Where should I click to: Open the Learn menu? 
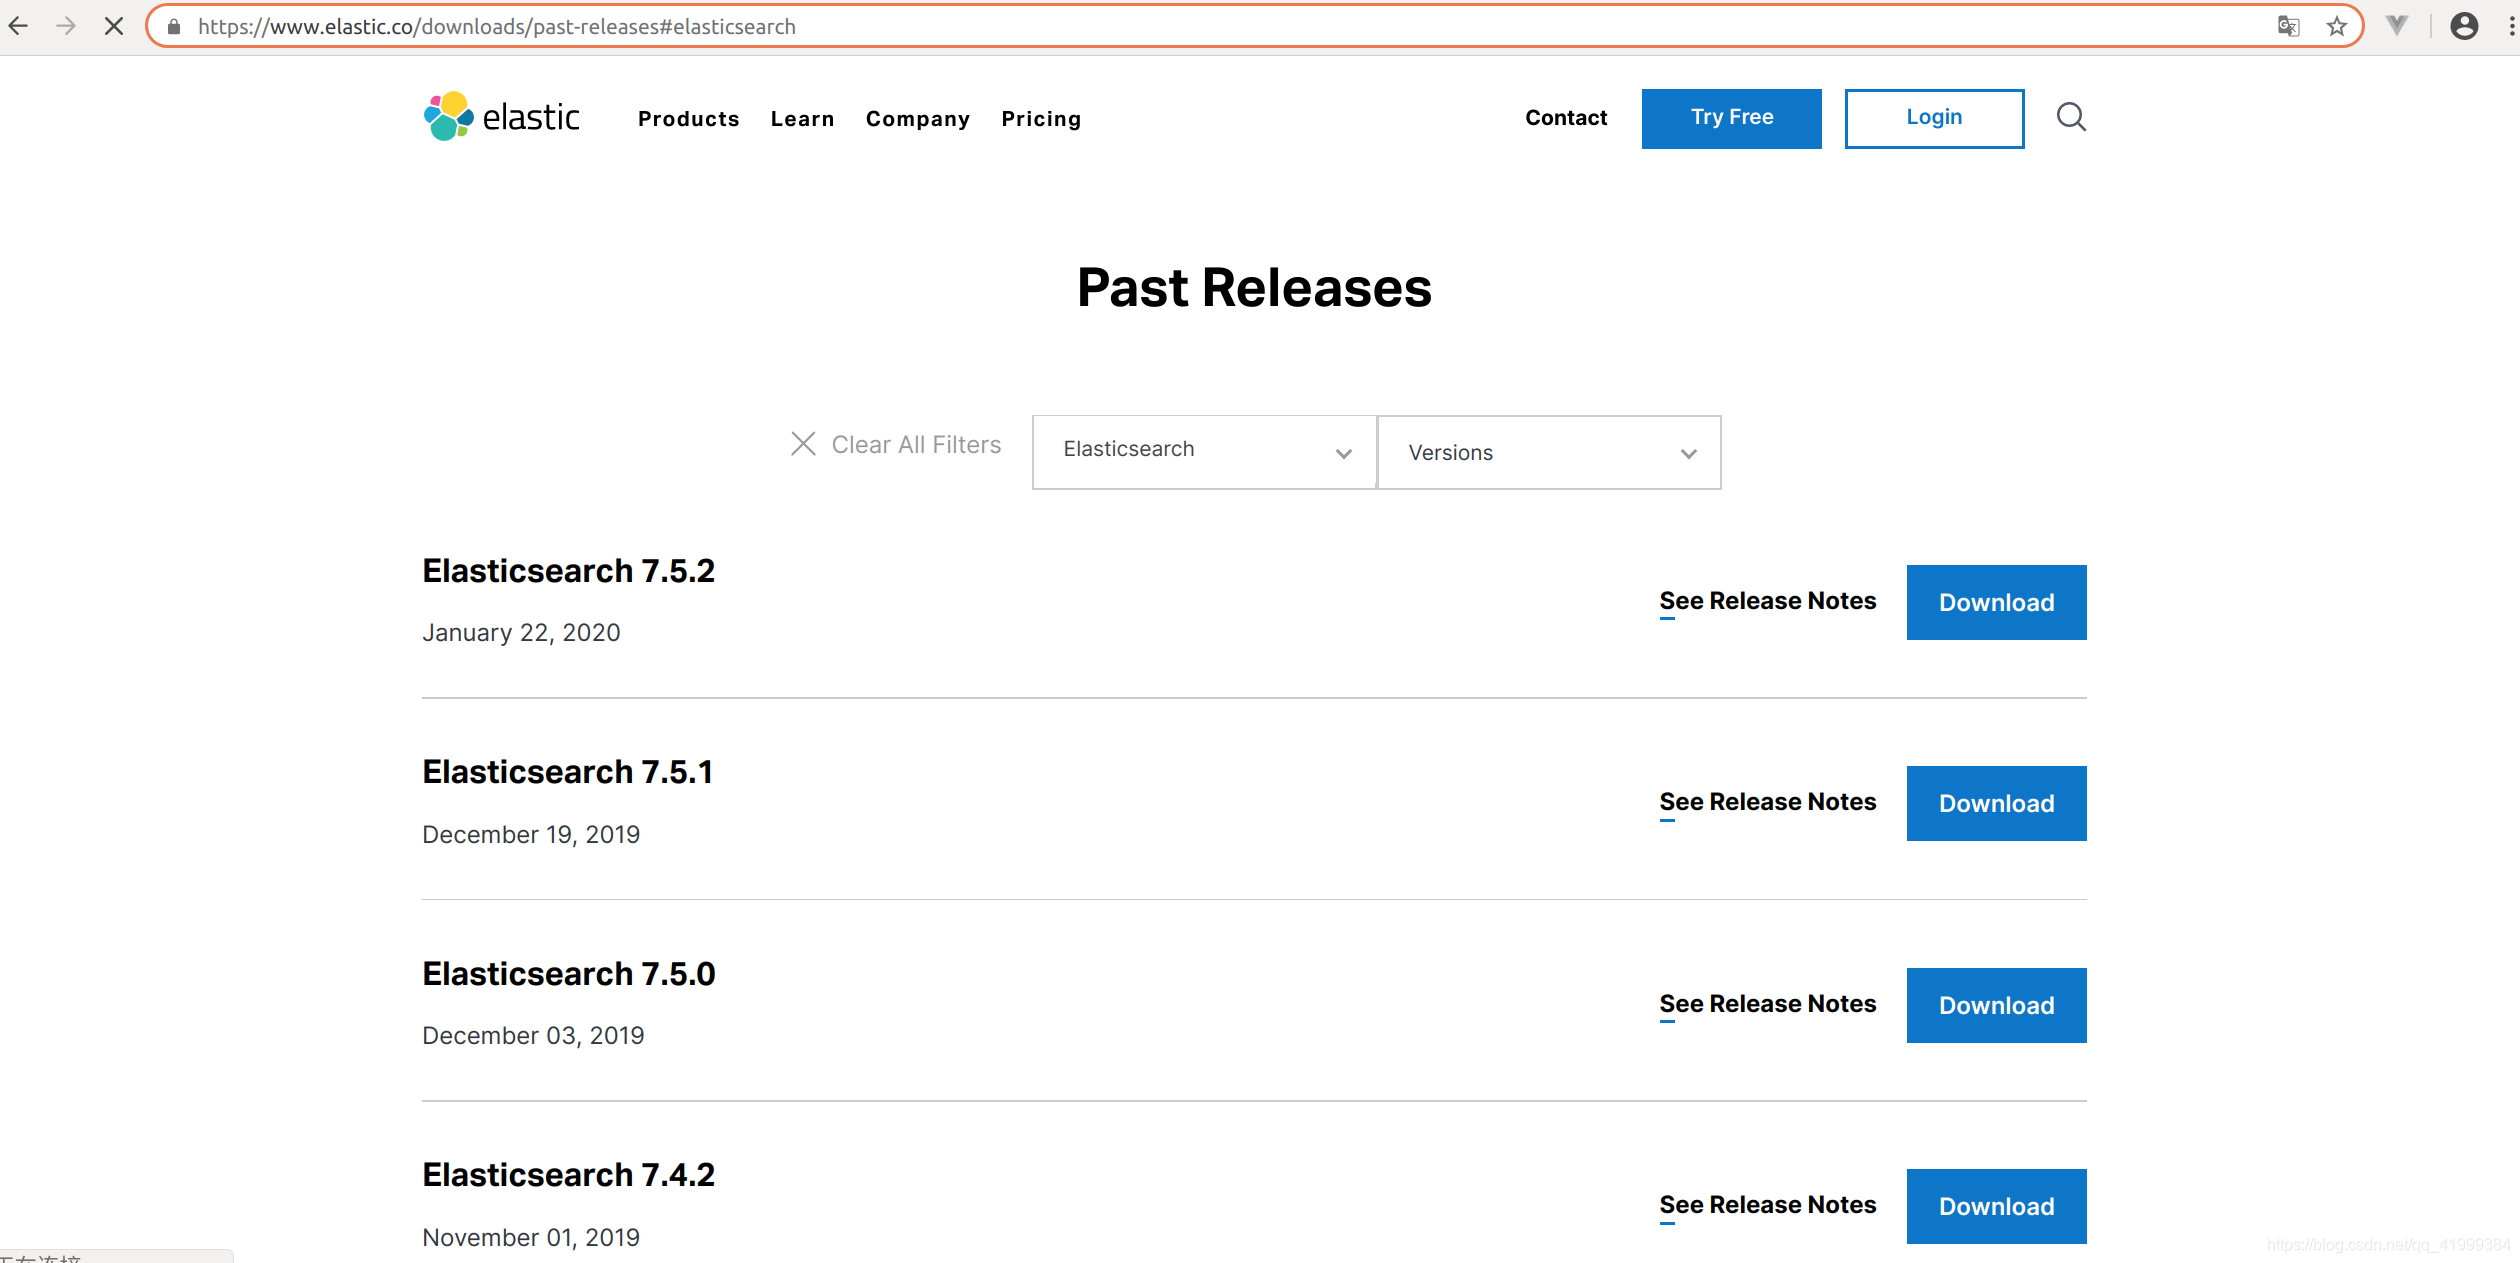click(x=802, y=119)
